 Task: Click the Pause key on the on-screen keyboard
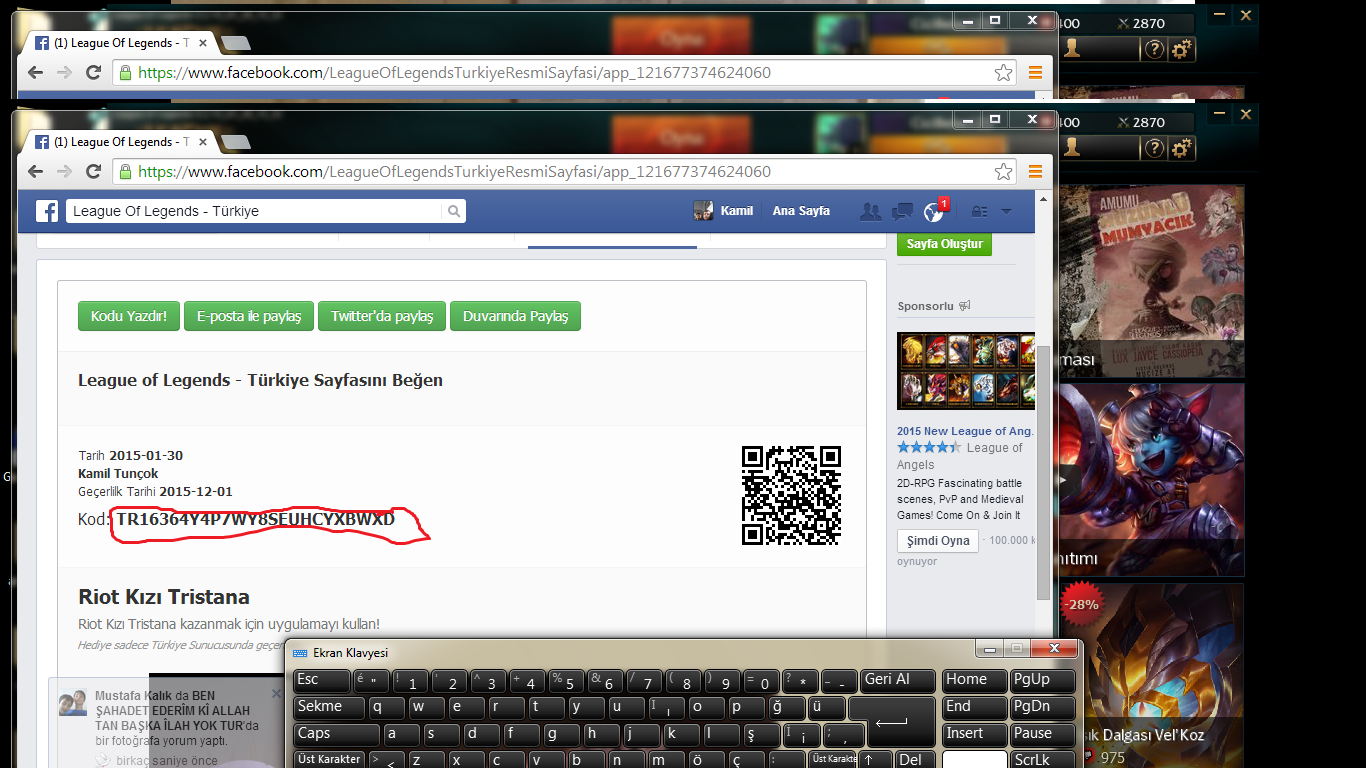pyautogui.click(x=1043, y=734)
